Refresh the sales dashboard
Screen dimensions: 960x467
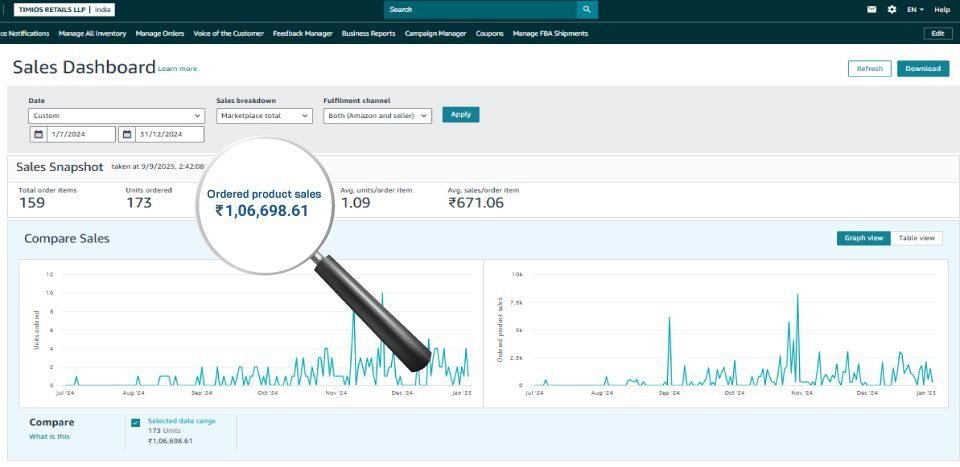(x=869, y=69)
